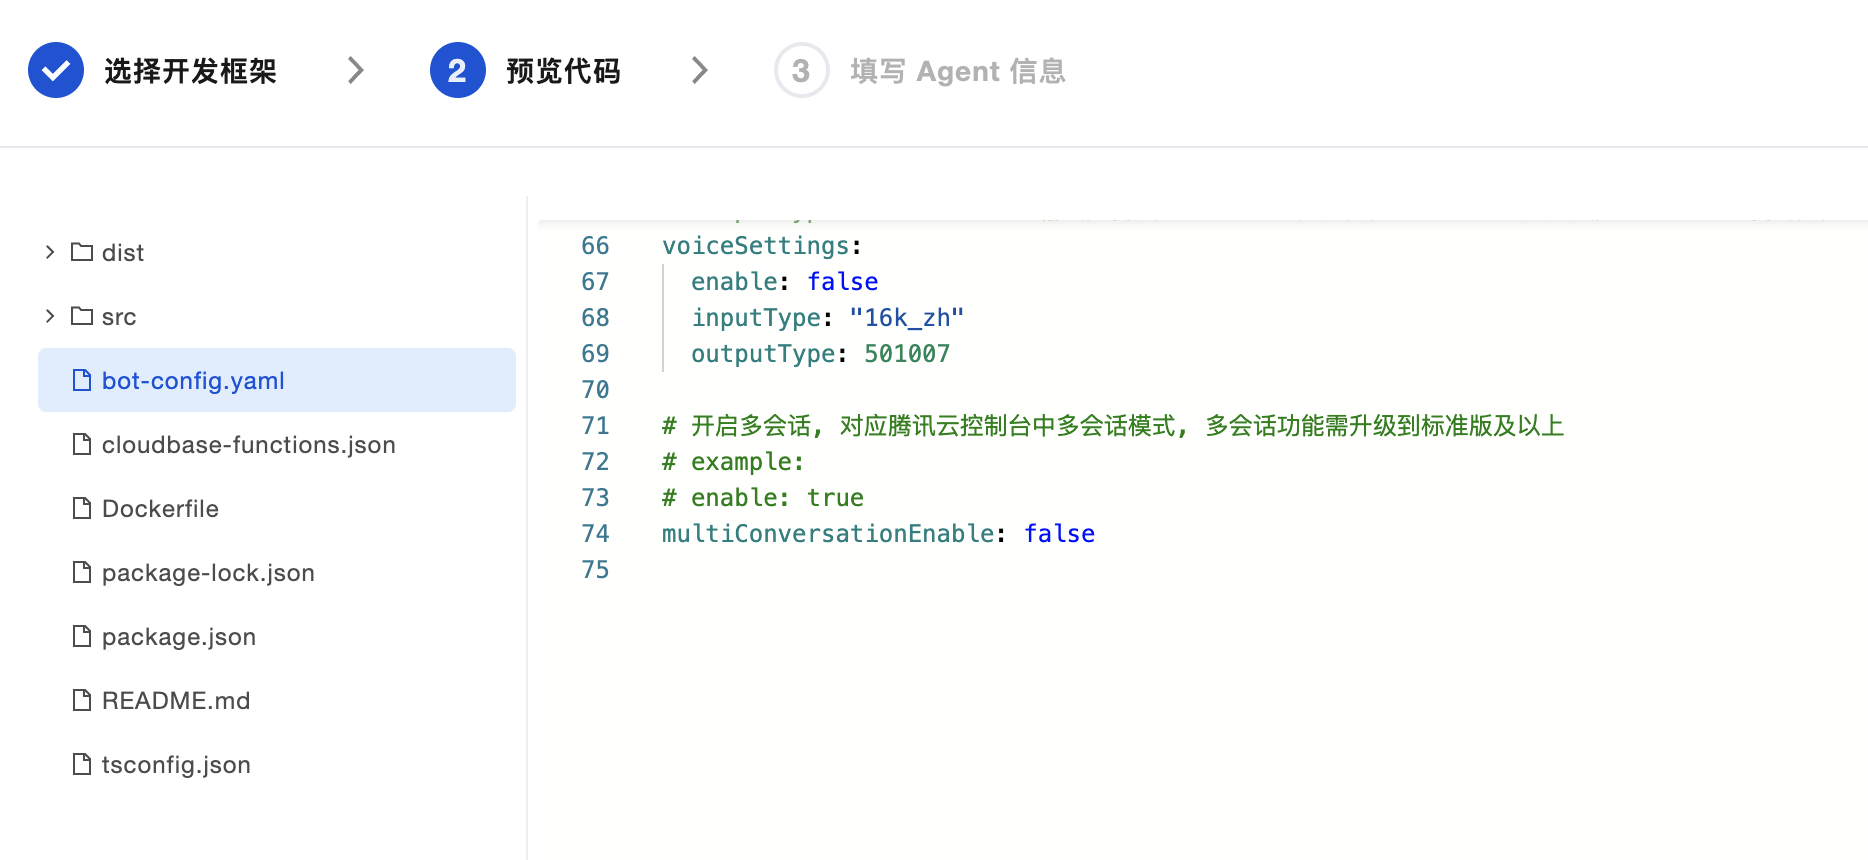Open the src folder
Image resolution: width=1868 pixels, height=860 pixels.
tap(119, 317)
